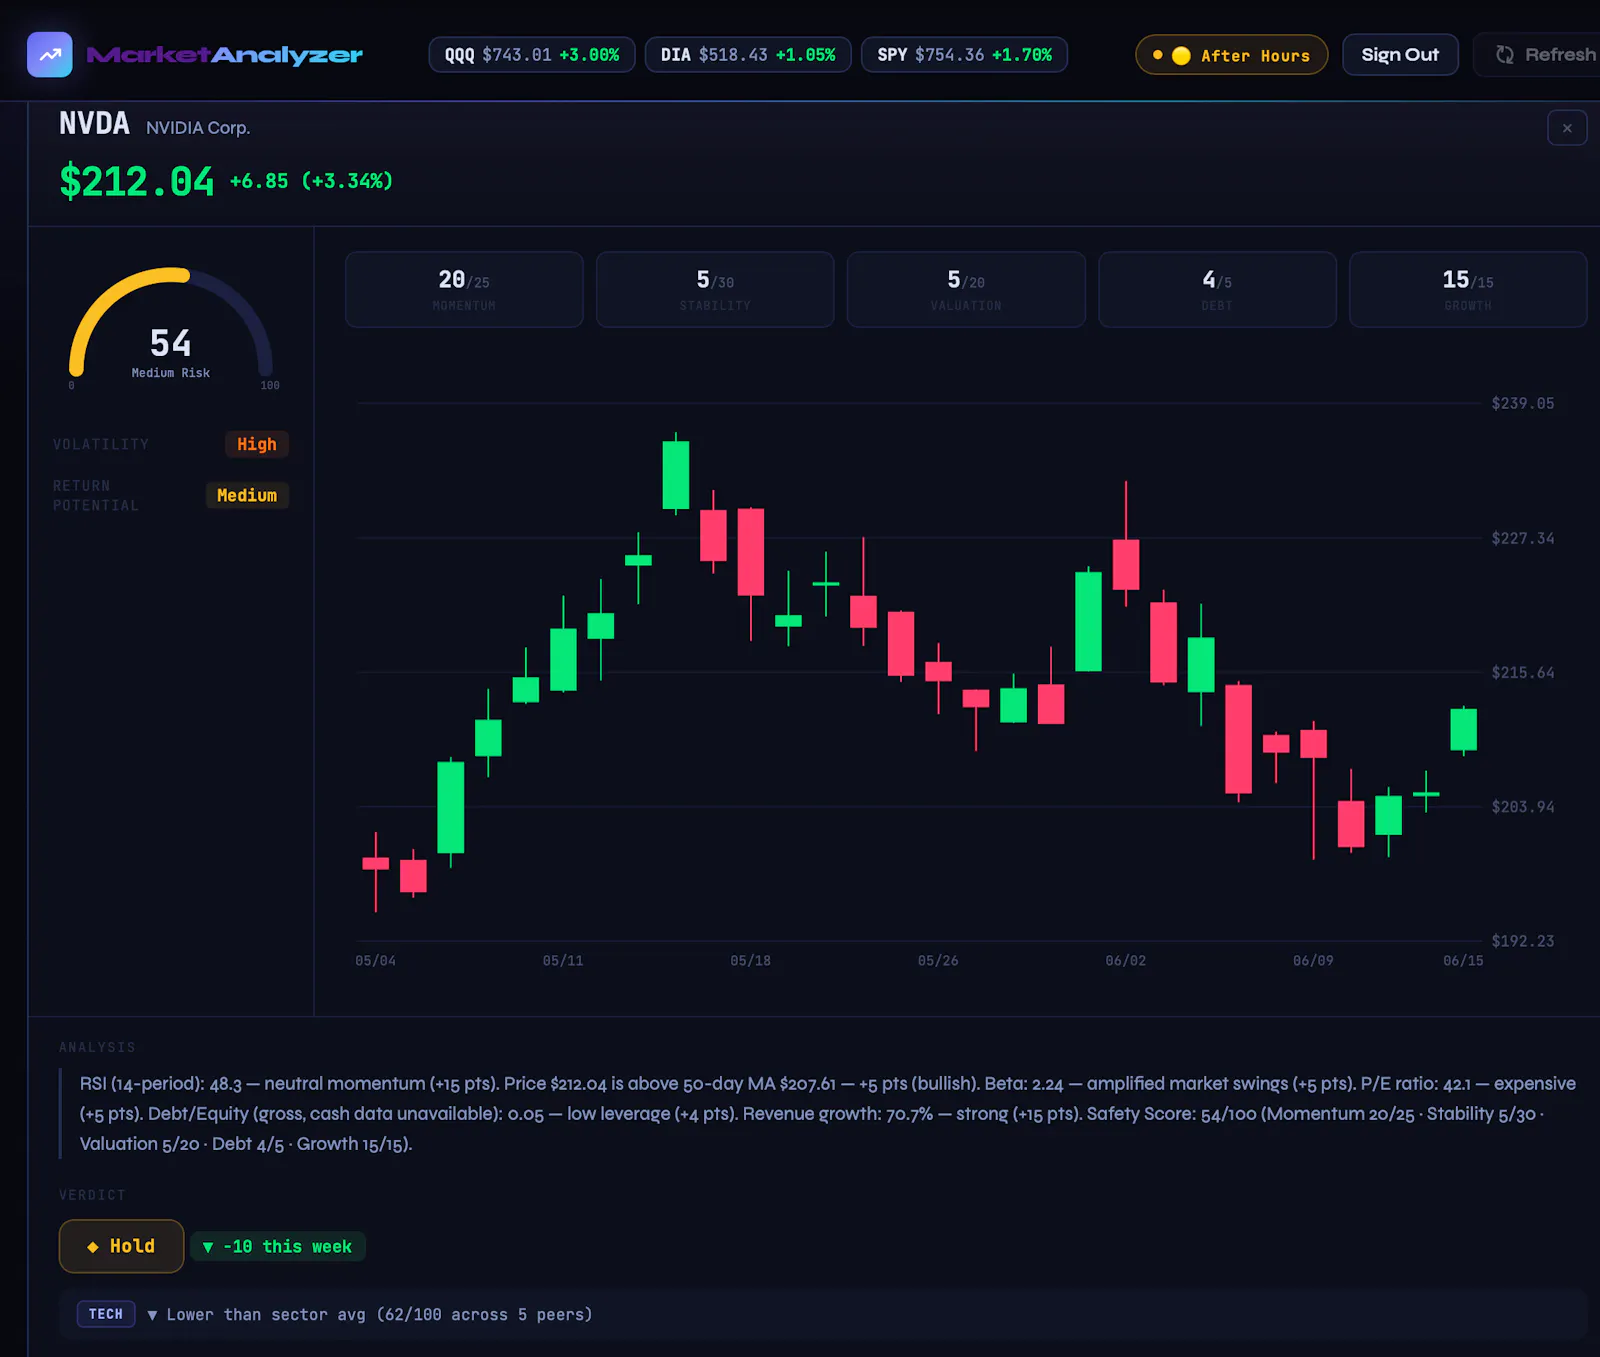Select the Momentum 20/25 score card
The width and height of the screenshot is (1600, 1357).
click(464, 290)
